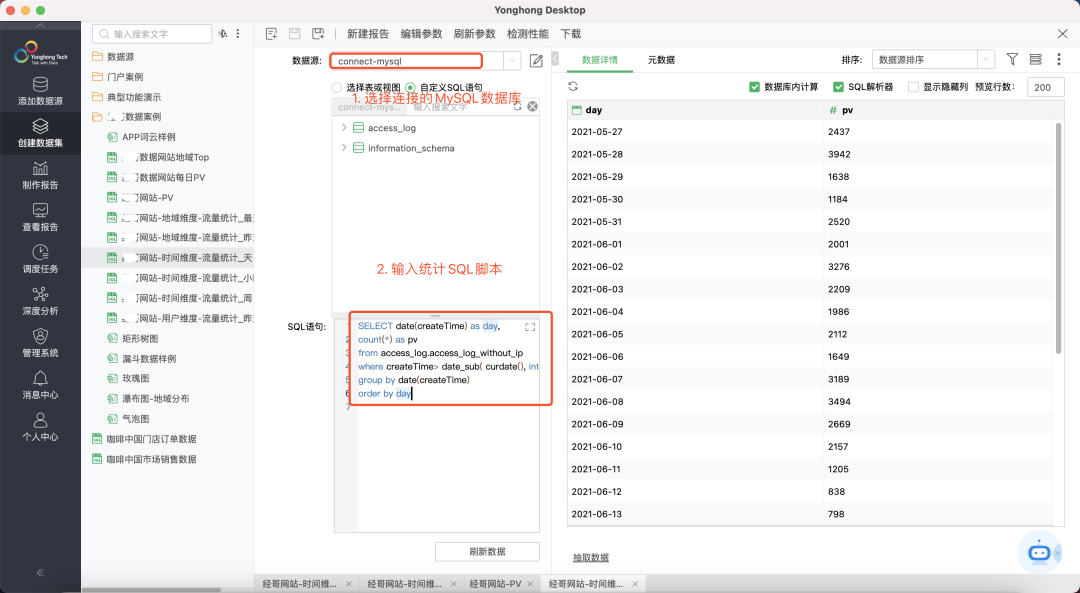This screenshot has height=593, width=1080.
Task: Click the new dataset toolbar icon
Action: pyautogui.click(x=271, y=34)
